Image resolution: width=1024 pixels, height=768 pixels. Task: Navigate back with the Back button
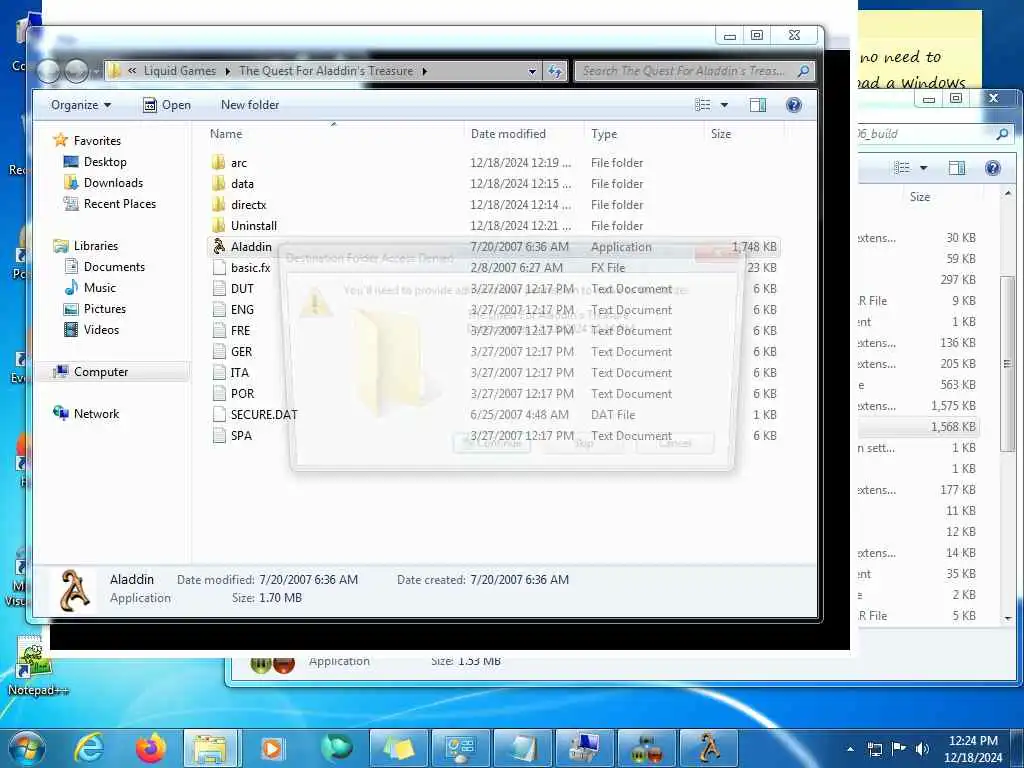click(49, 71)
